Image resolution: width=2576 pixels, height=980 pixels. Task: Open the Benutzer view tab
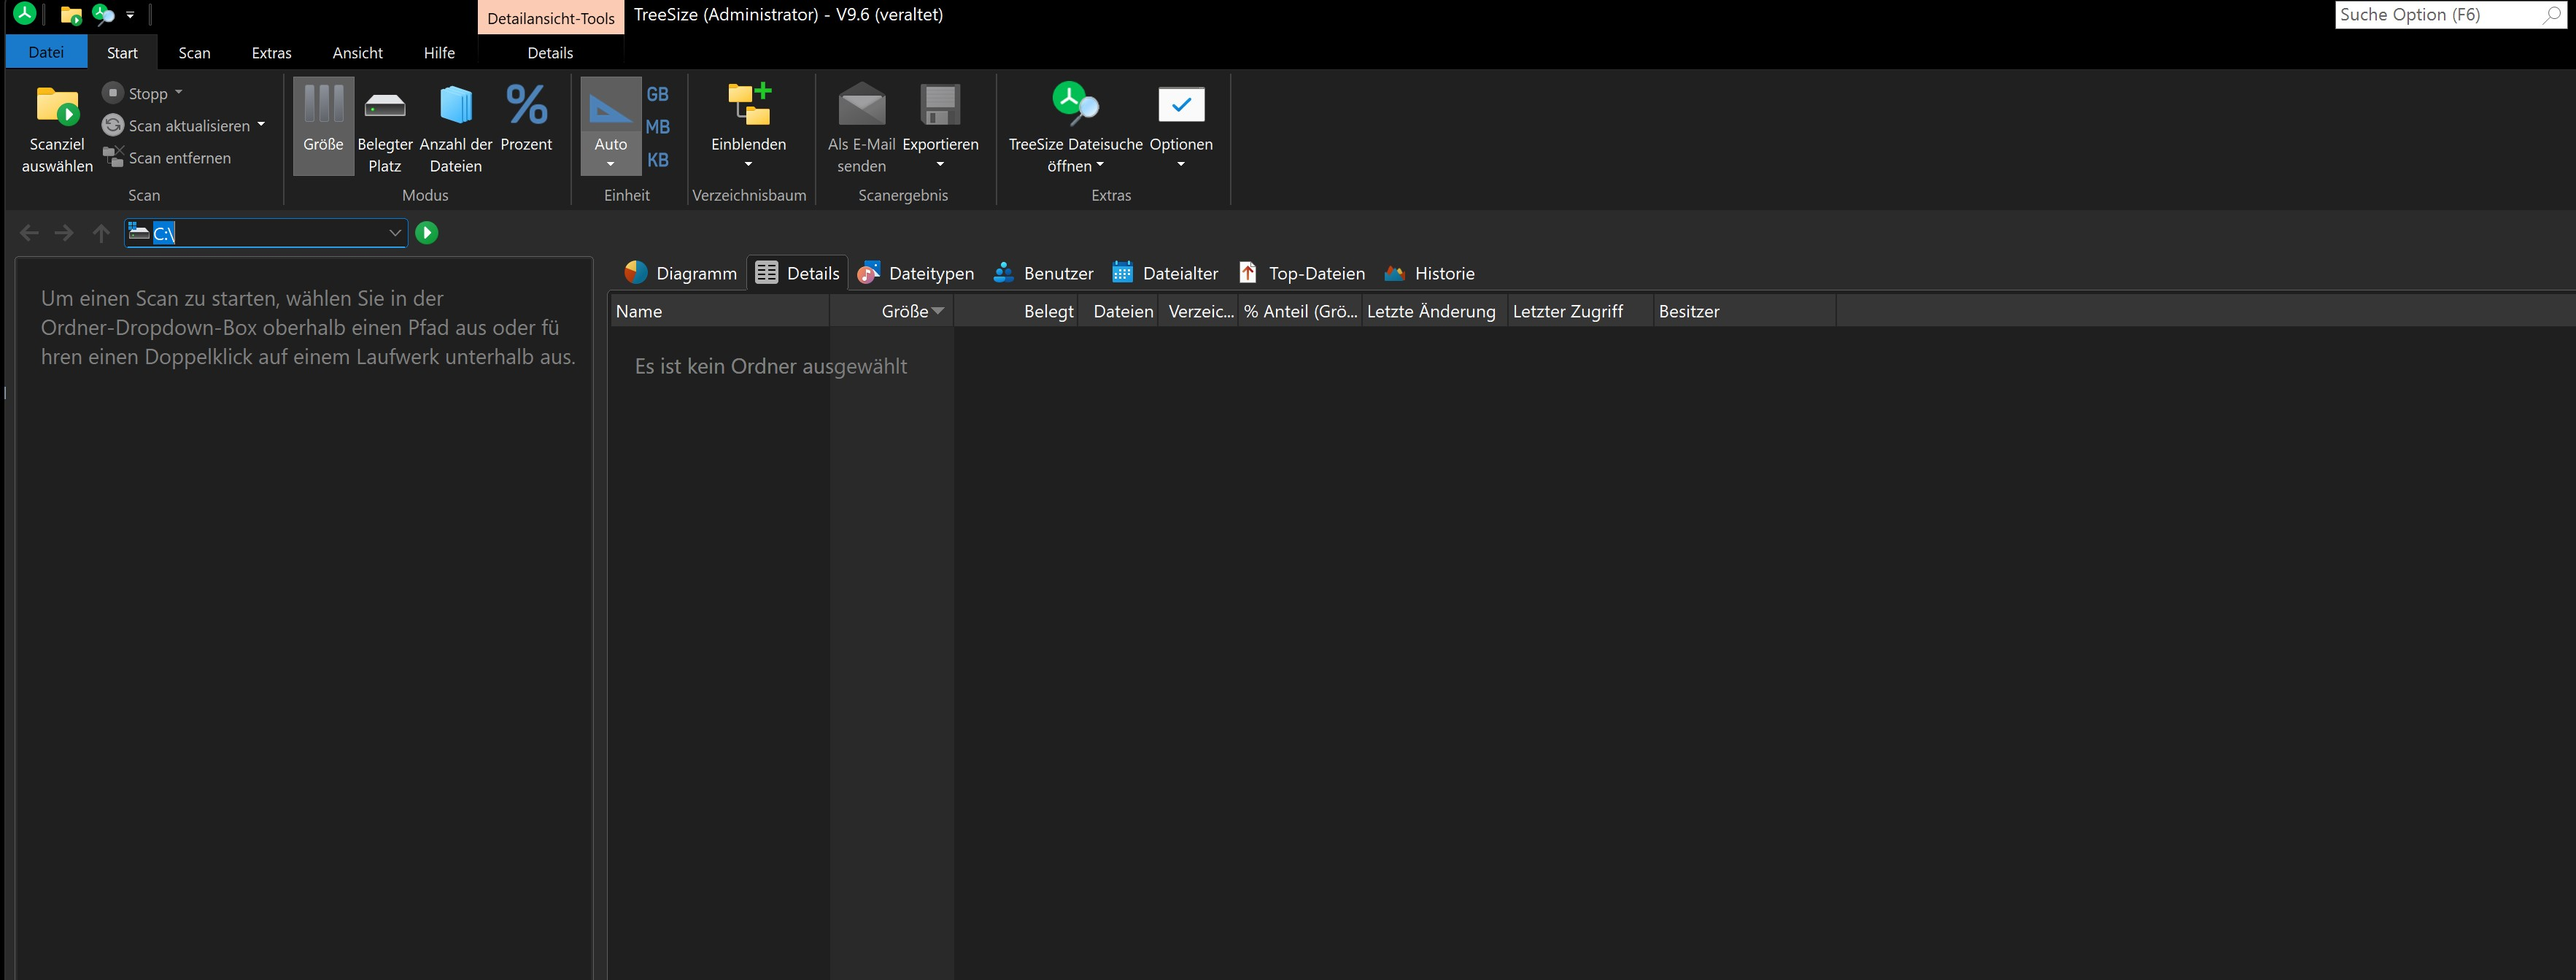pyautogui.click(x=1043, y=273)
